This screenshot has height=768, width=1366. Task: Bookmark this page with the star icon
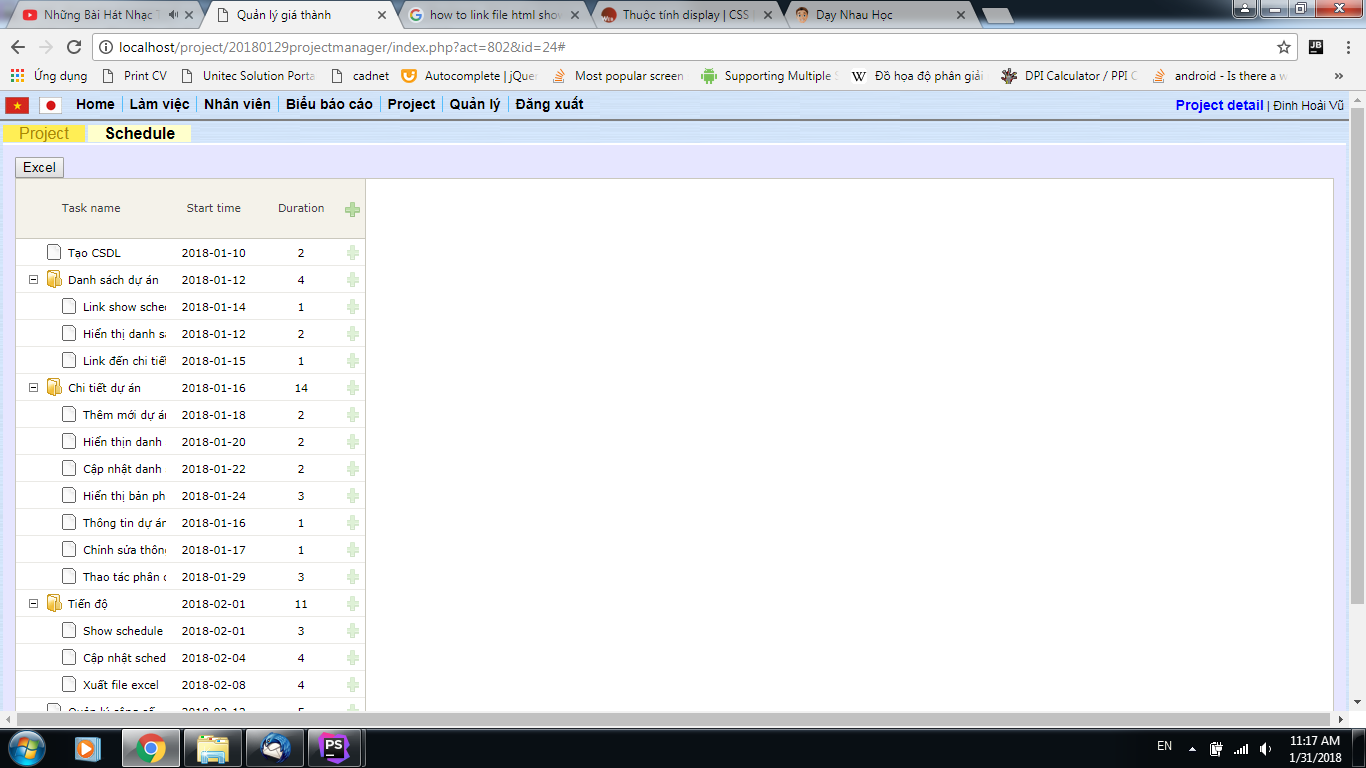1284,47
